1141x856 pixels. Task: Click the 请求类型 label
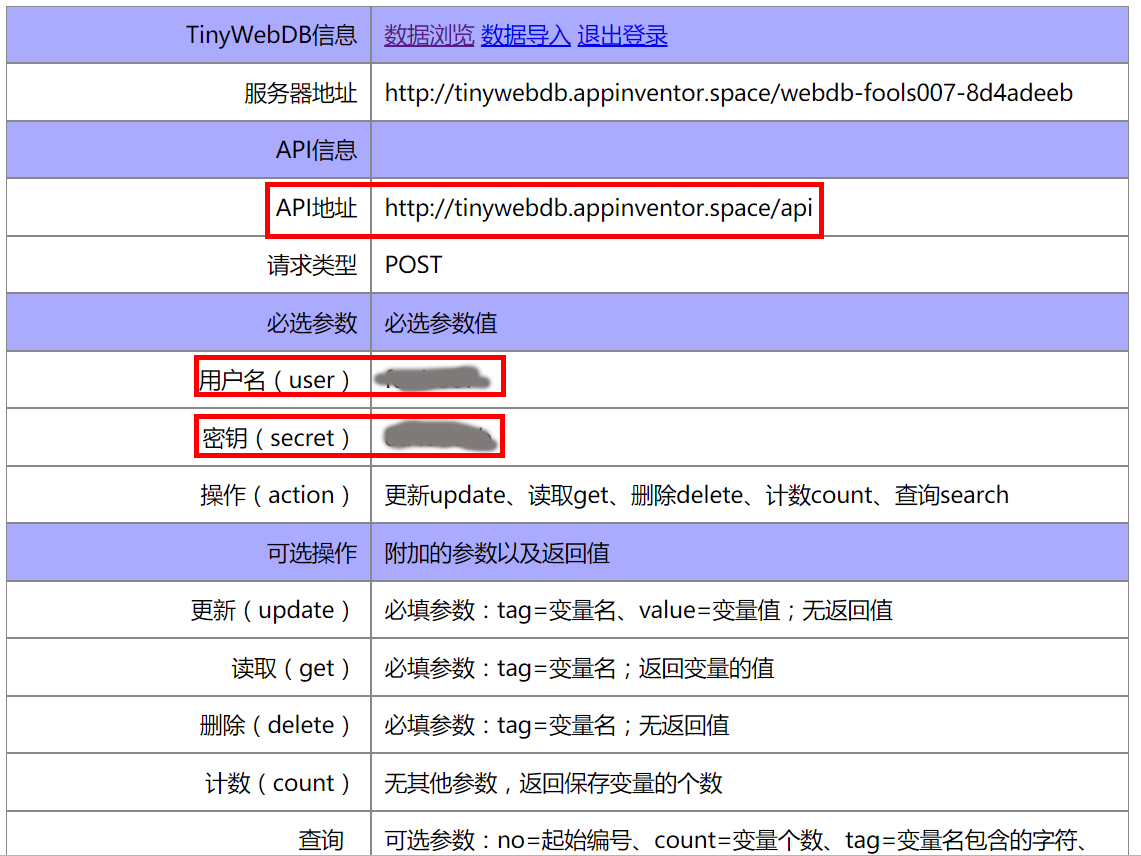click(x=312, y=265)
